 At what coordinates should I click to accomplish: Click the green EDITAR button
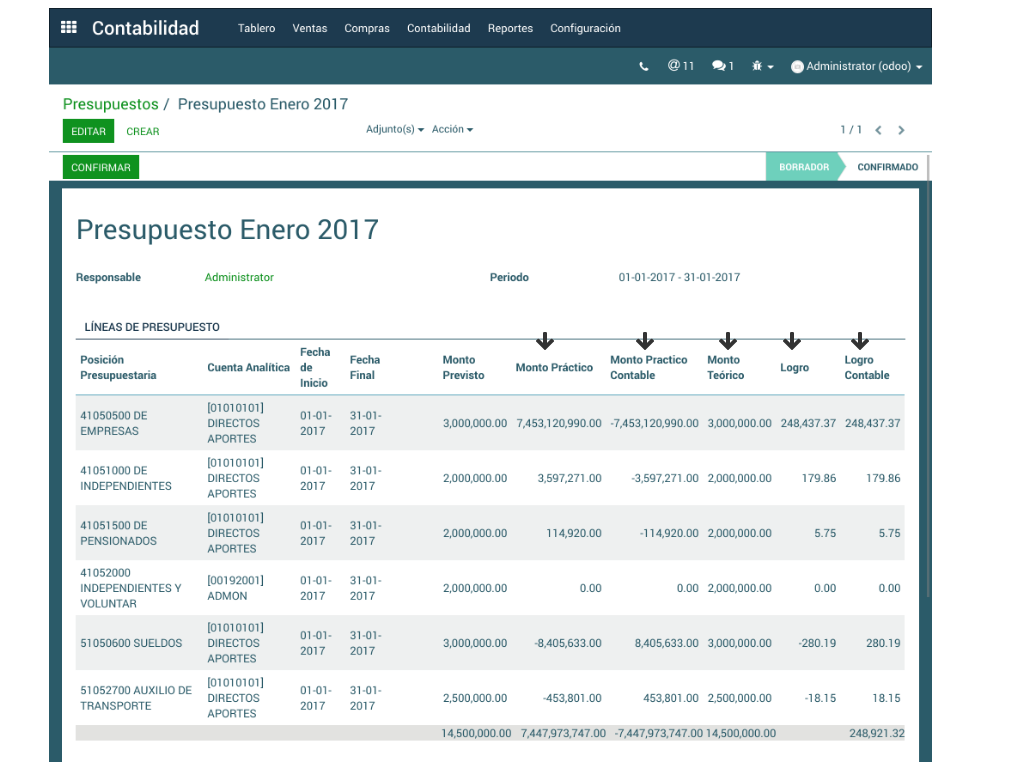tap(88, 131)
